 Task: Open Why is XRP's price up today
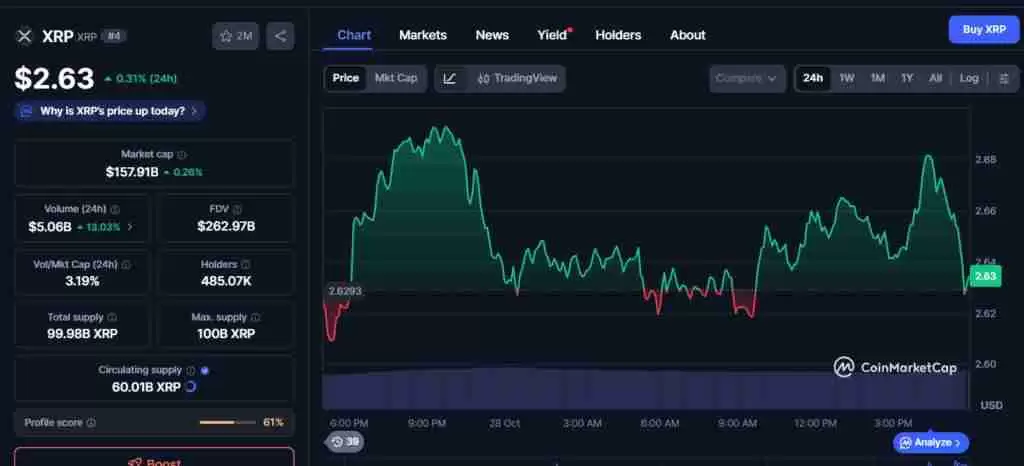(110, 111)
